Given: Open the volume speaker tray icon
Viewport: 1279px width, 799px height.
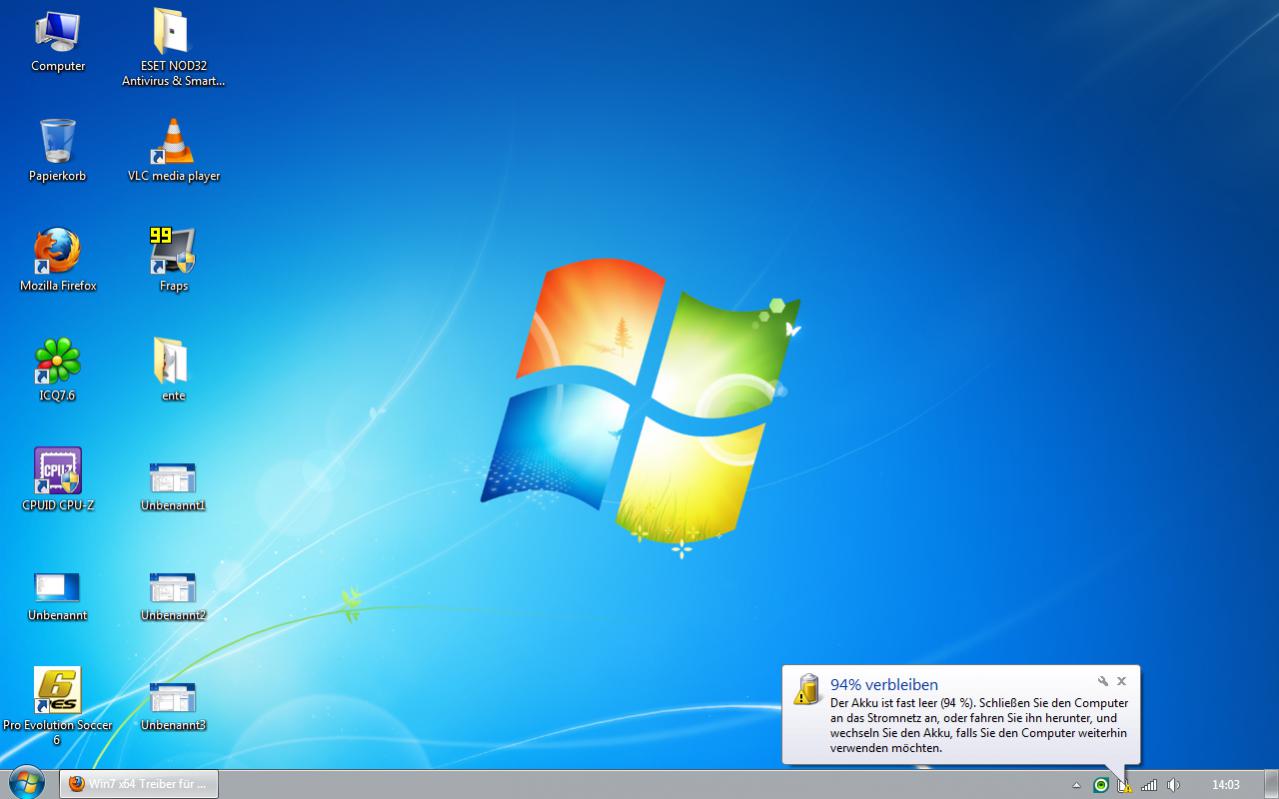Looking at the screenshot, I should pos(1173,785).
